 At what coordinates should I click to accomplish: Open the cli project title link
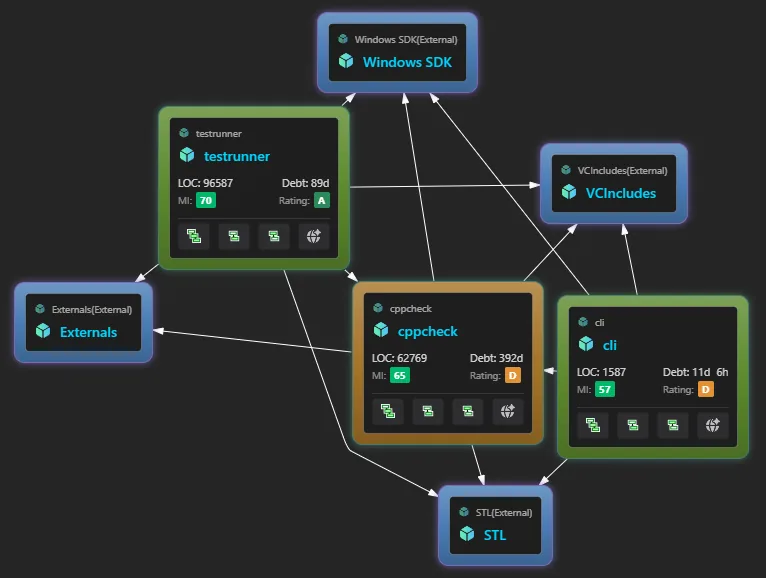point(610,345)
